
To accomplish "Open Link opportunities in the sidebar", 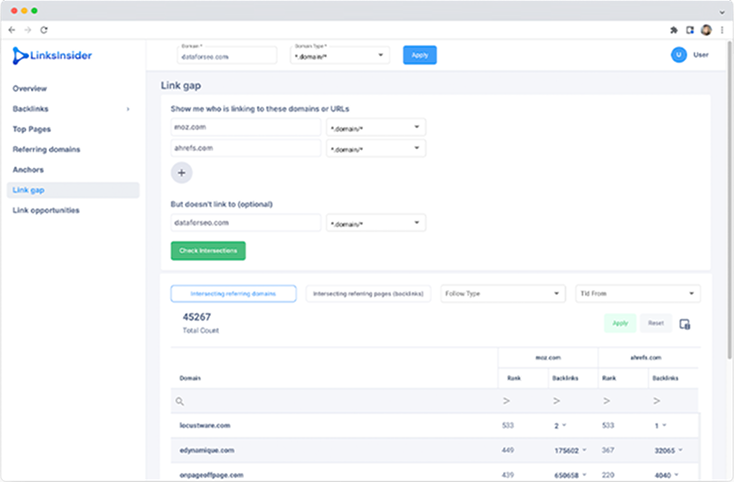I will [x=46, y=210].
